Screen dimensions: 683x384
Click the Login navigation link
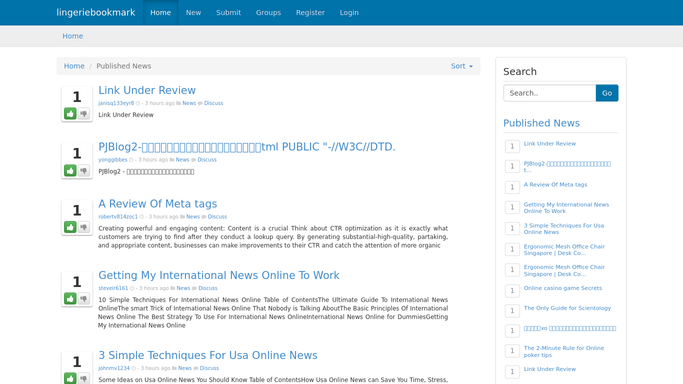(x=349, y=13)
